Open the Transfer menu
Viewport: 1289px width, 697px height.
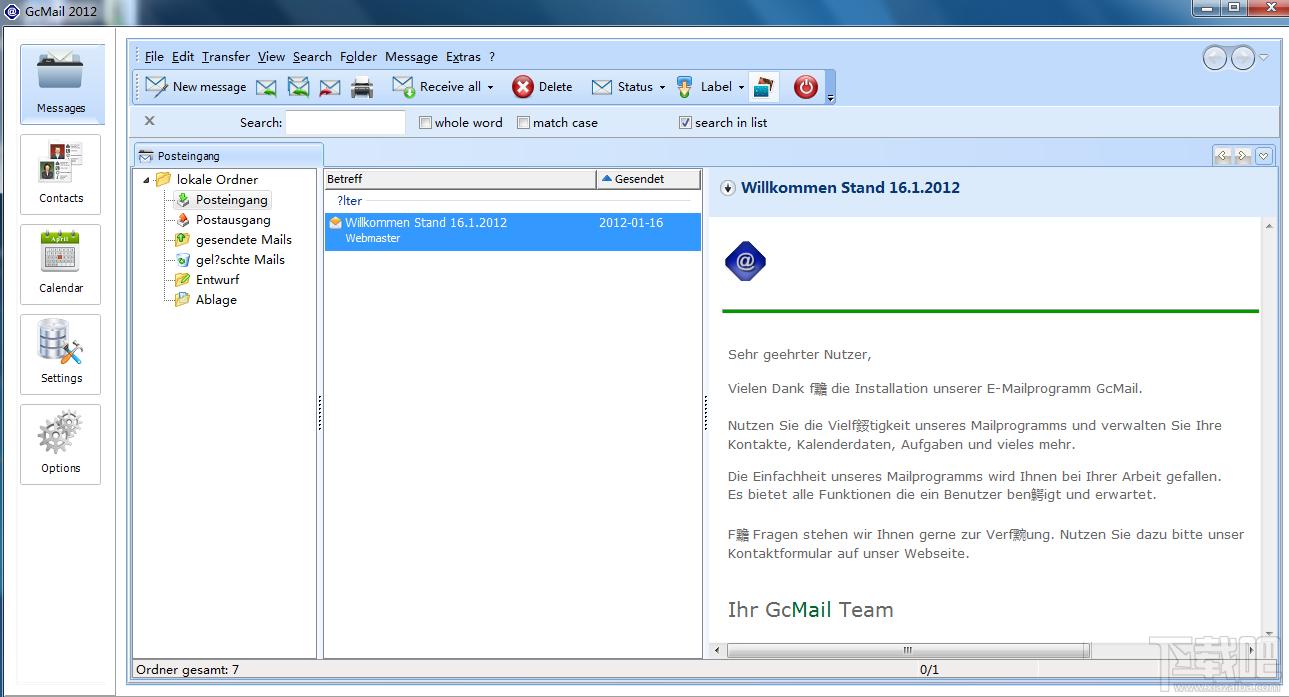tap(226, 57)
